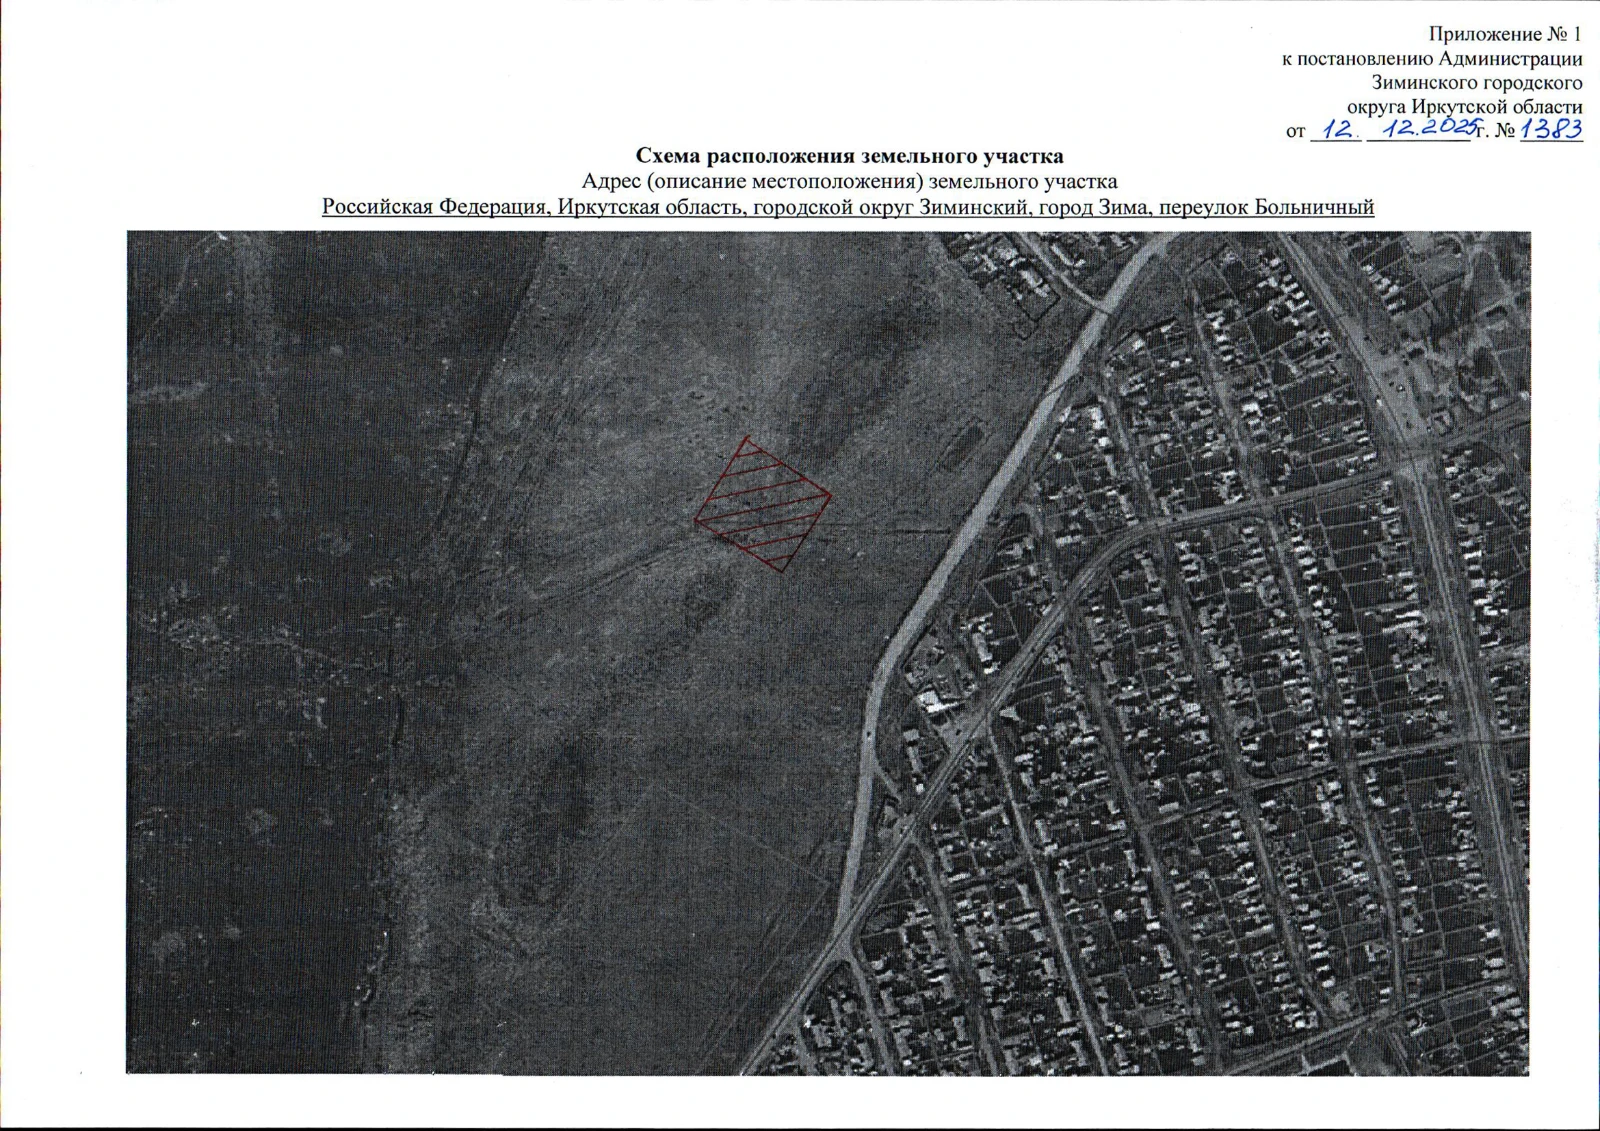This screenshot has width=1600, height=1131.
Task: Select the "Адрес (описание местоположения)" subtitle
Action: coord(849,182)
